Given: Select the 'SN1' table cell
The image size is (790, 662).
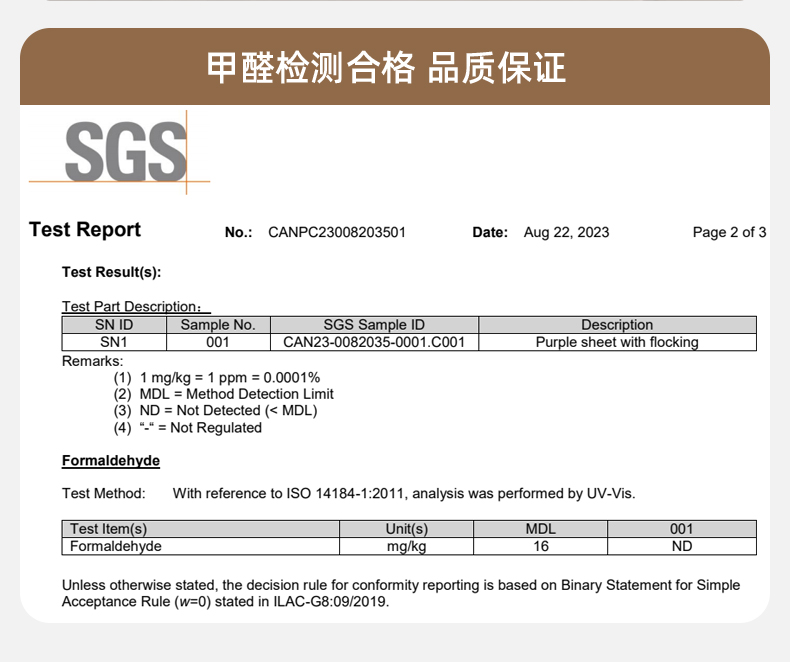Looking at the screenshot, I should pyautogui.click(x=114, y=342).
